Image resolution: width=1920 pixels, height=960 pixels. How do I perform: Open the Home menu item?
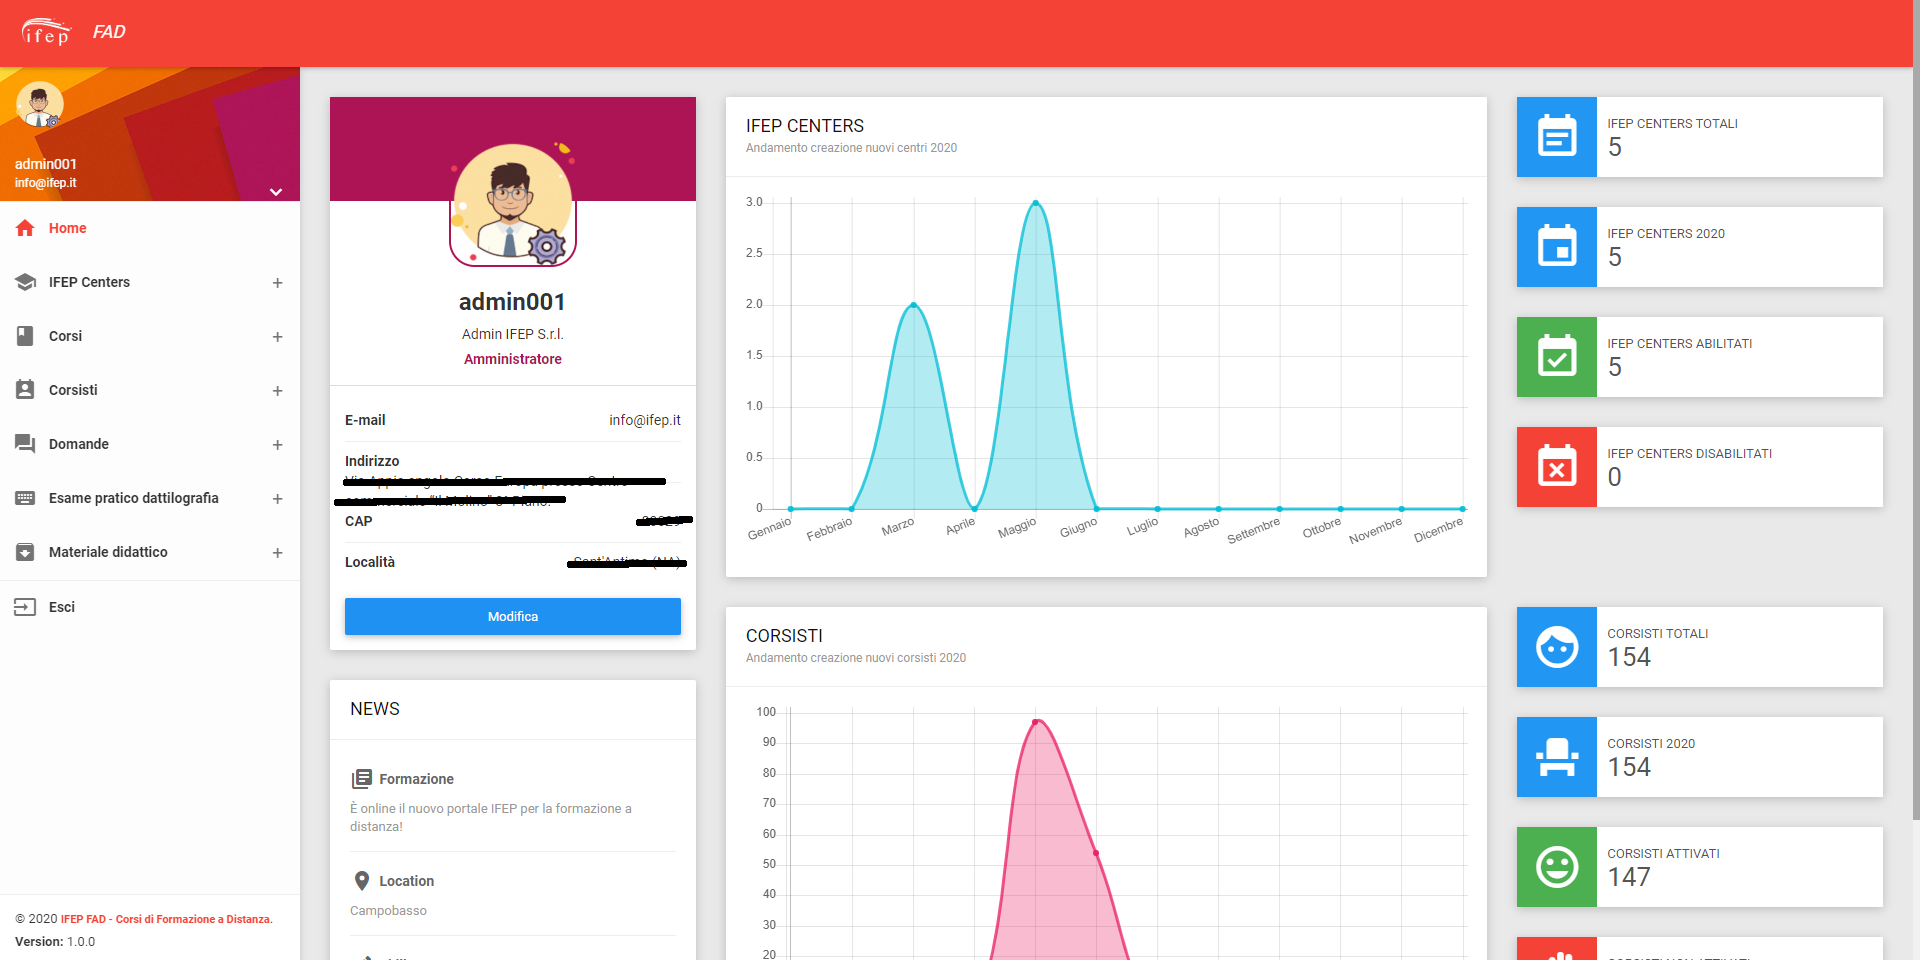pyautogui.click(x=67, y=228)
